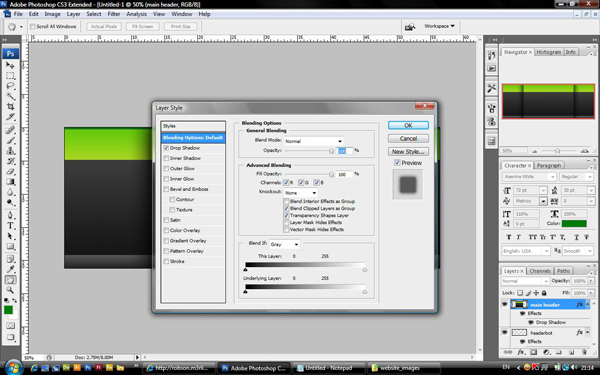600x375 pixels.
Task: Hide the headerbot layer eye
Action: coord(505,333)
